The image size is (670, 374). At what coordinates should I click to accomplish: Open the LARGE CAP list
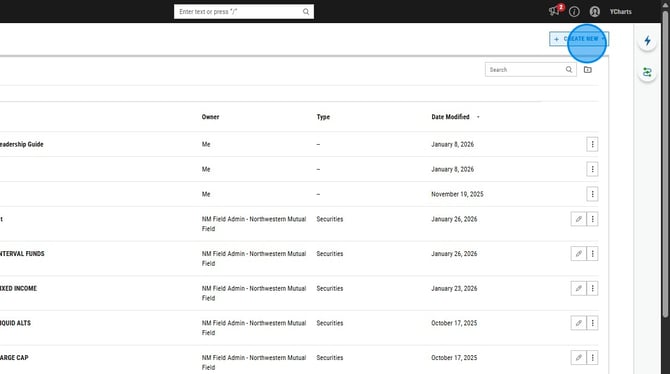point(14,357)
